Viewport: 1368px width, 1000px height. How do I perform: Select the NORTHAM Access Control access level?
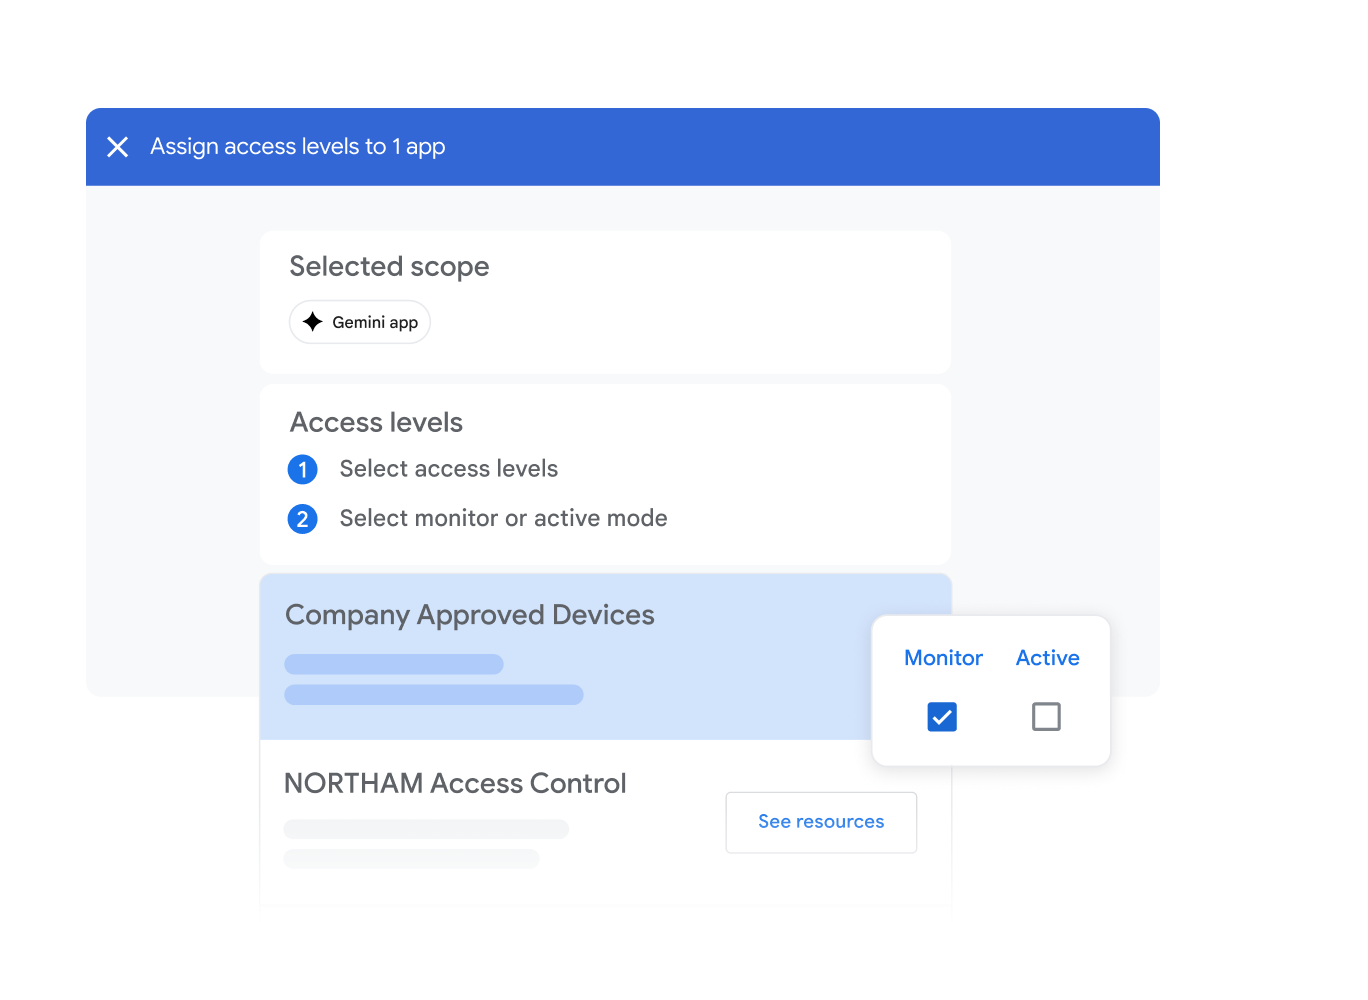pyautogui.click(x=455, y=783)
